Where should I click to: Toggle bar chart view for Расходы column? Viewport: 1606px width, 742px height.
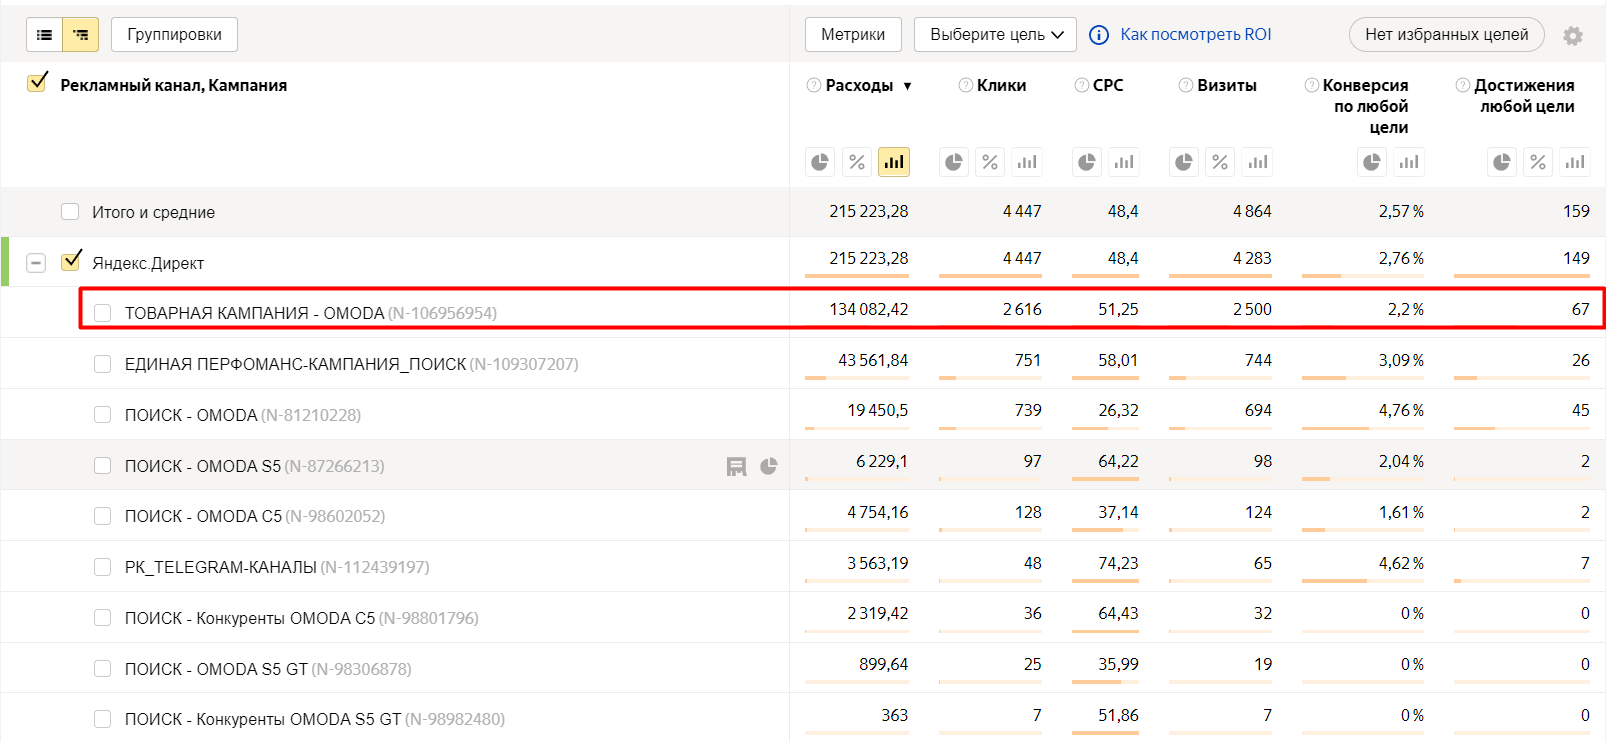(894, 162)
